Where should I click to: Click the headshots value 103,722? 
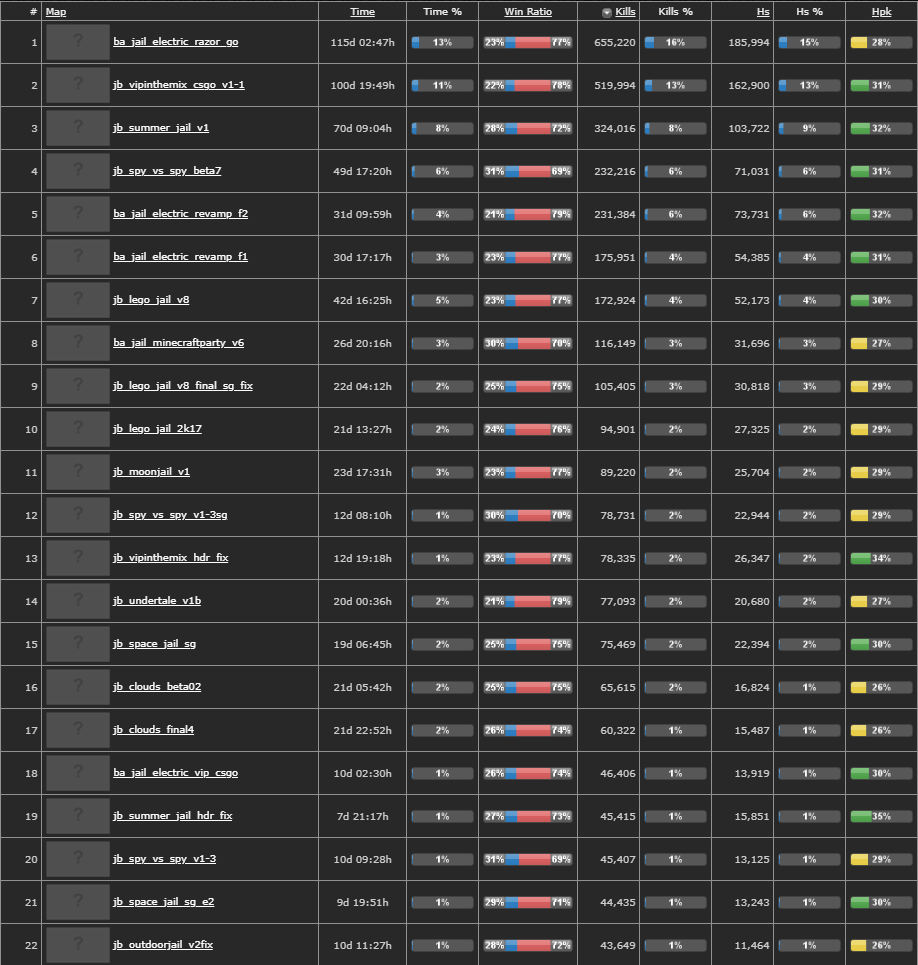point(749,129)
